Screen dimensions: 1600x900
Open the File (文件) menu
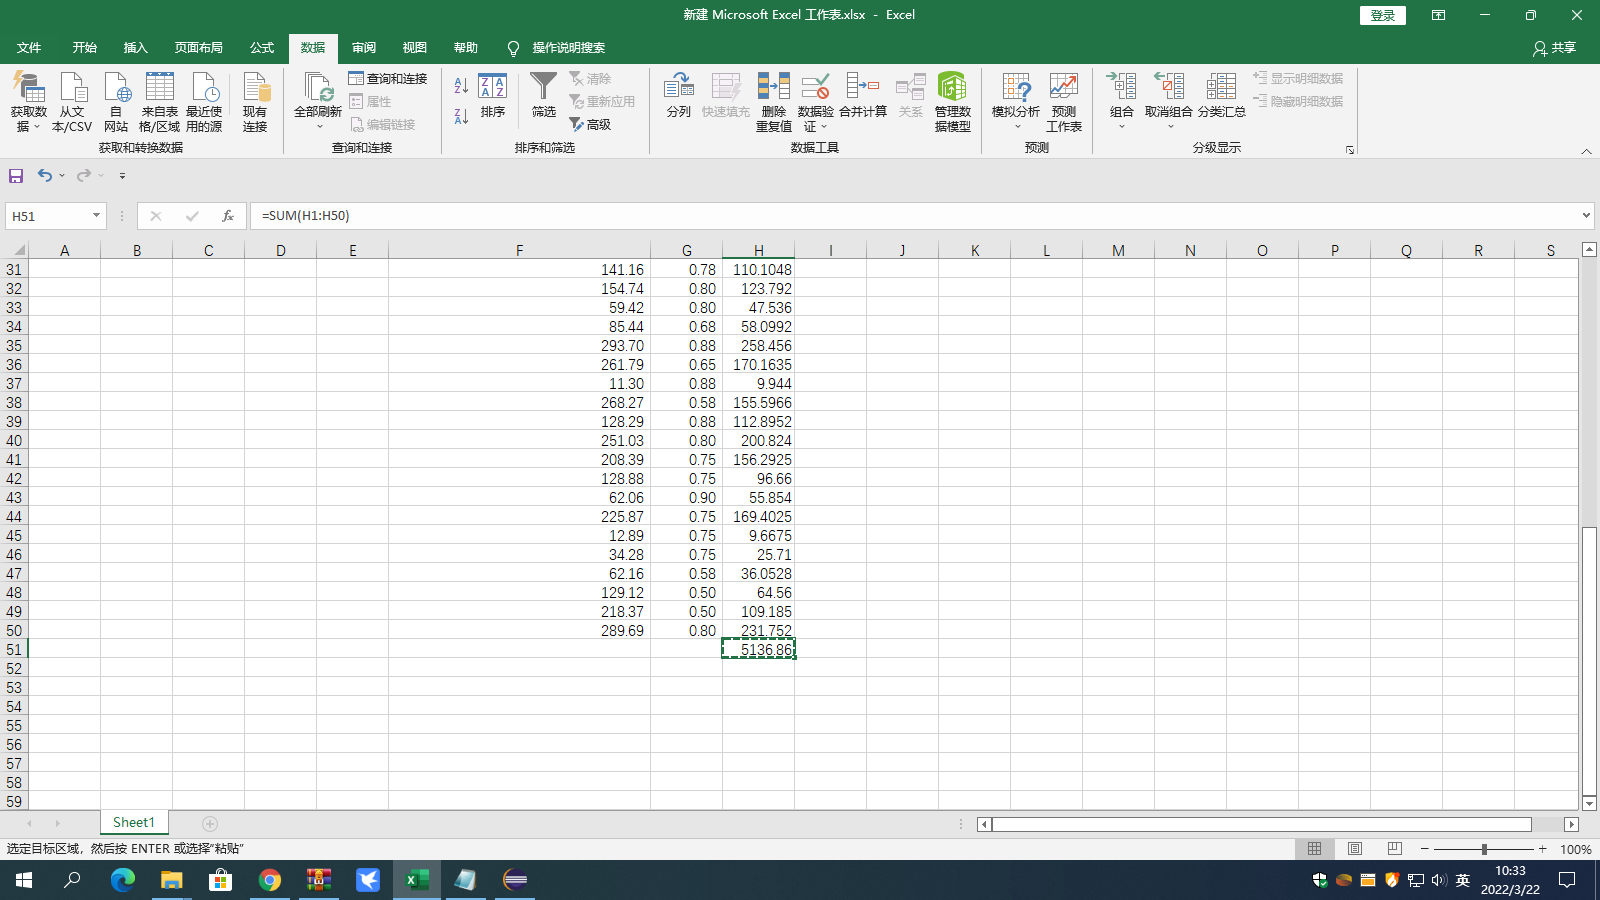tap(29, 48)
